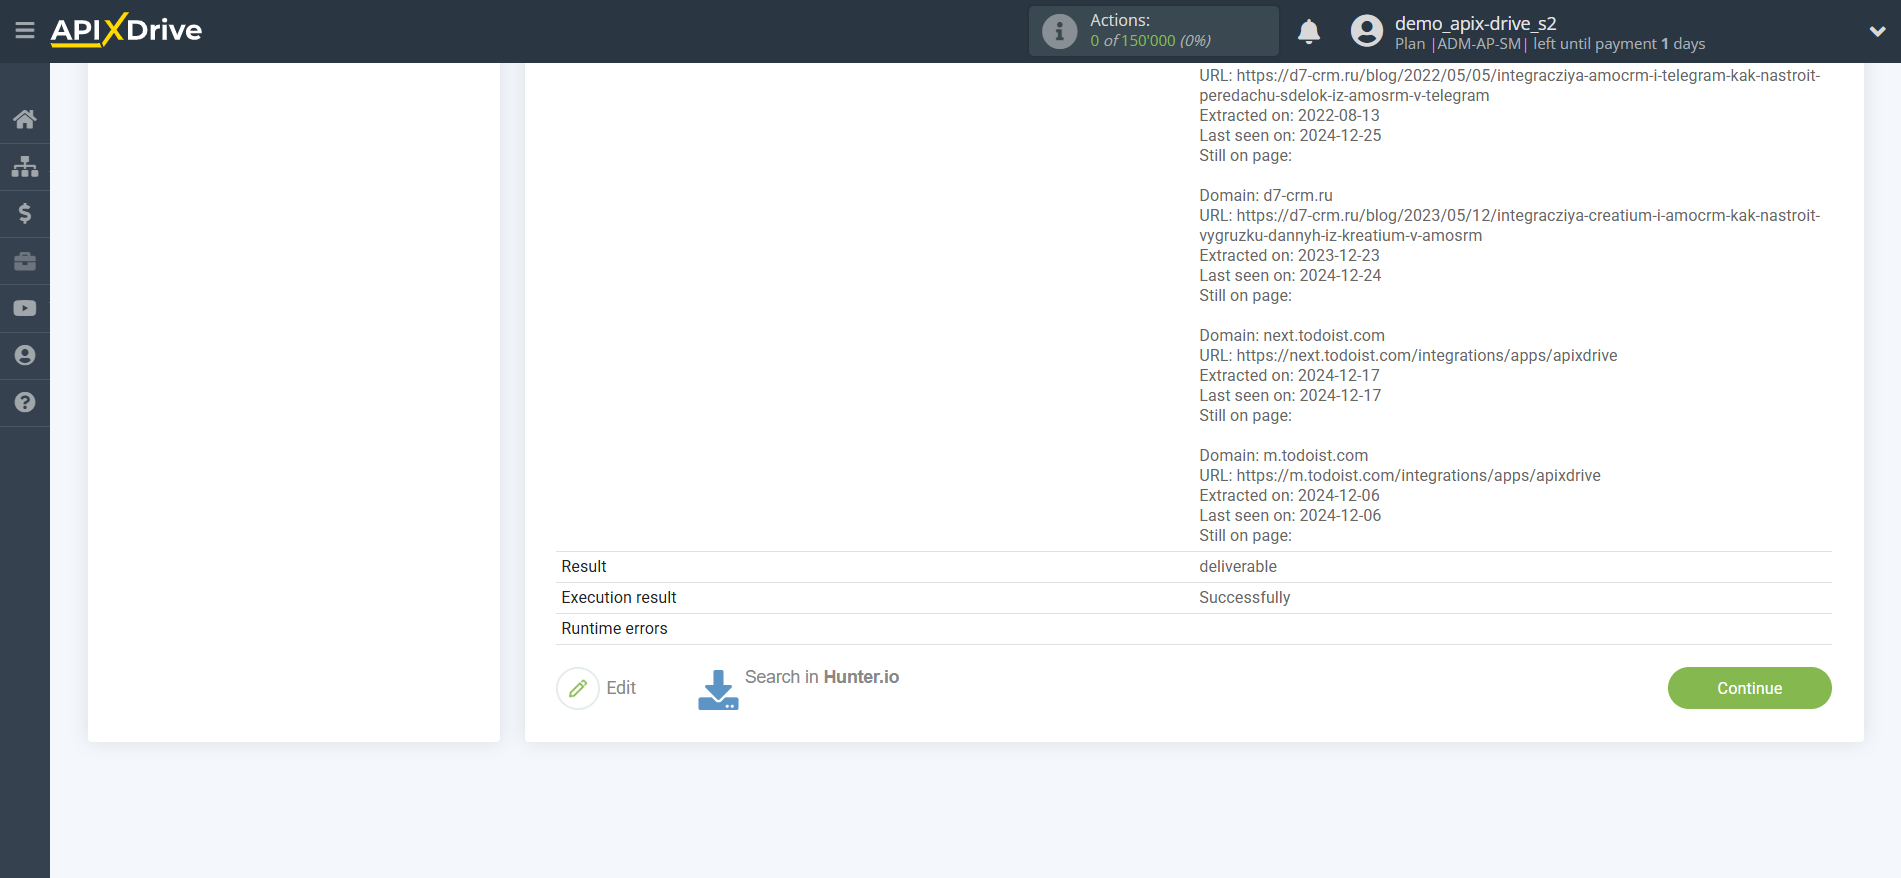The image size is (1901, 878).
Task: Click the 'Execution result' row label
Action: (619, 597)
